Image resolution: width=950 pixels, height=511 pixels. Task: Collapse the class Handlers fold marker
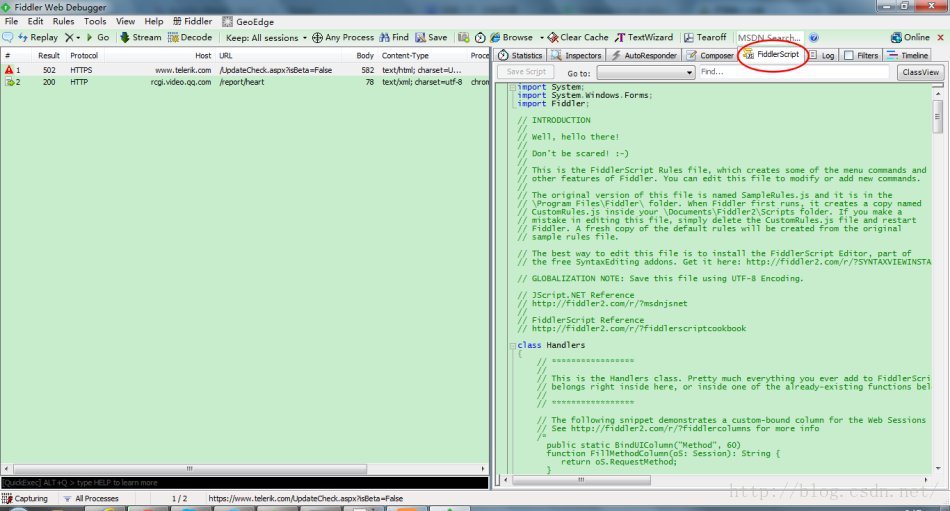click(x=513, y=346)
